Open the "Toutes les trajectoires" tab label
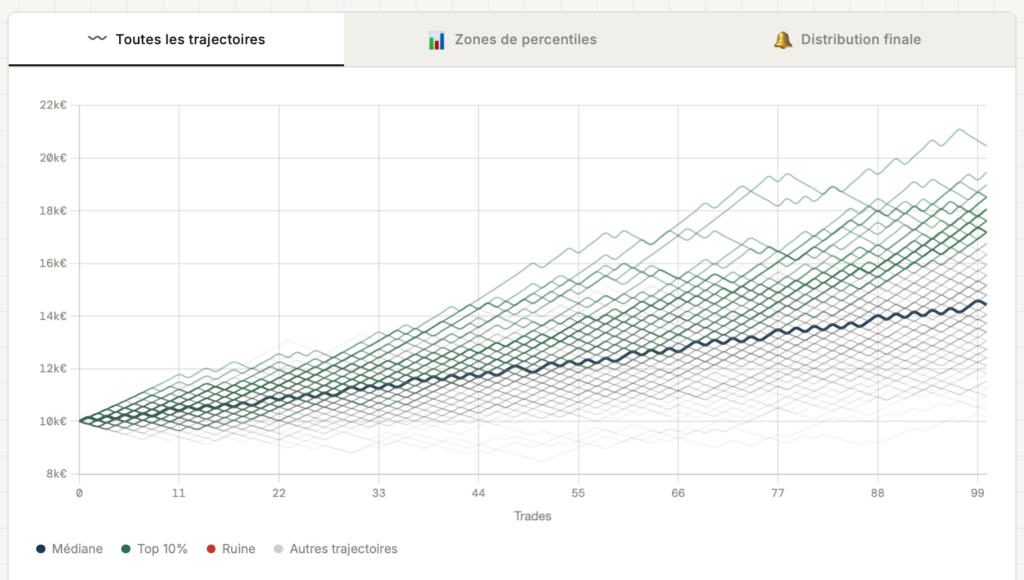Image resolution: width=1024 pixels, height=580 pixels. (x=190, y=40)
